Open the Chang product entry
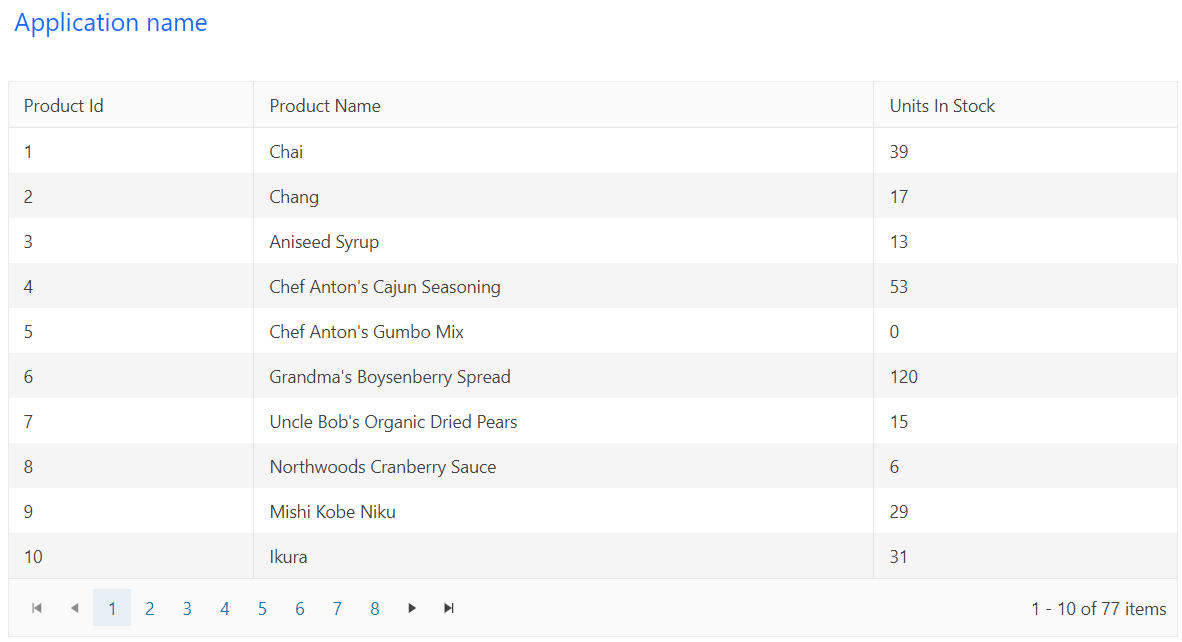This screenshot has height=642, width=1182. coord(294,196)
